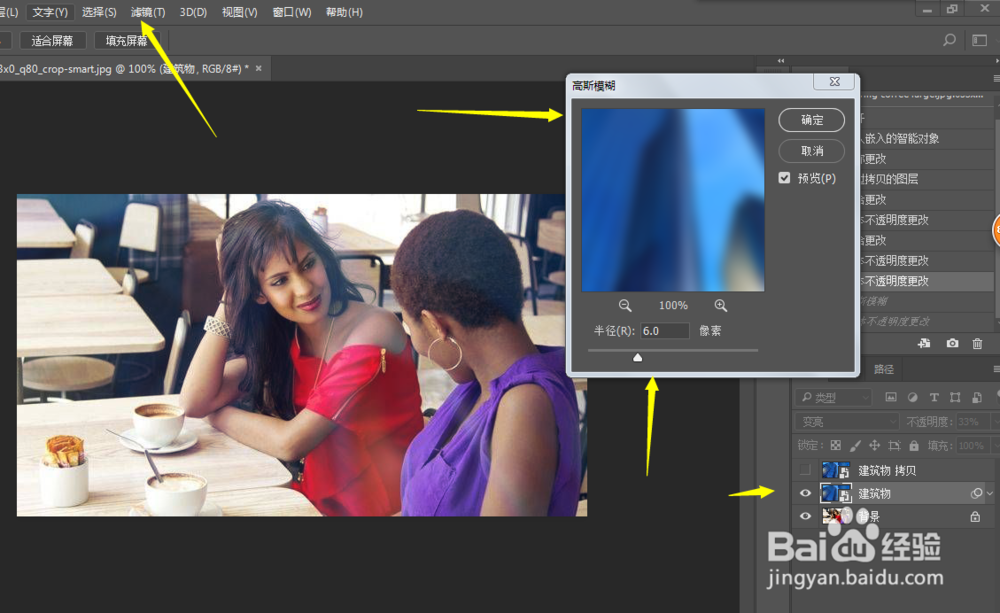The width and height of the screenshot is (1000, 613).
Task: Click the 填充屏幕 button
Action: click(126, 41)
